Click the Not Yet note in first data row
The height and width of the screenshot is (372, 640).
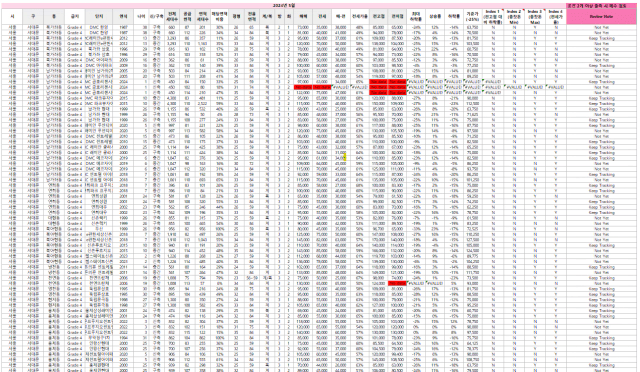point(601,27)
